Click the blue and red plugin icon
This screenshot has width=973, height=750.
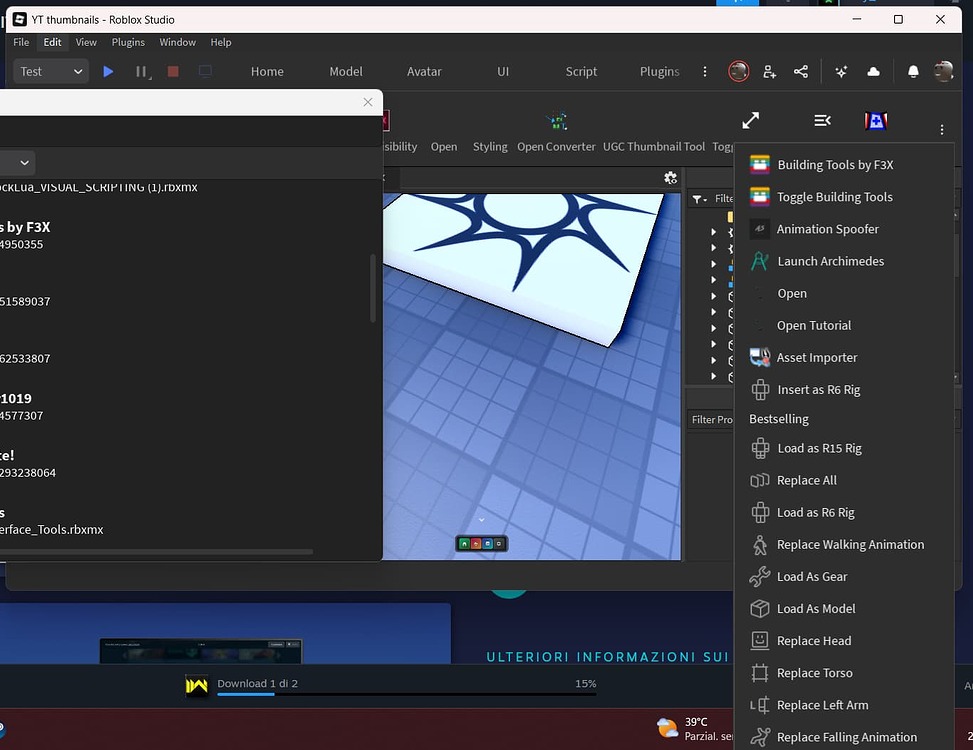tap(876, 120)
